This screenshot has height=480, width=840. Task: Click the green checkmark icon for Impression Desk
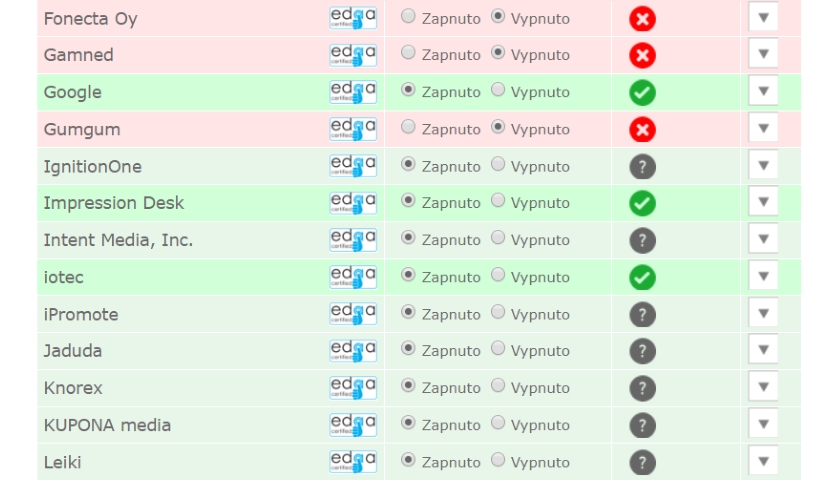[x=642, y=204]
